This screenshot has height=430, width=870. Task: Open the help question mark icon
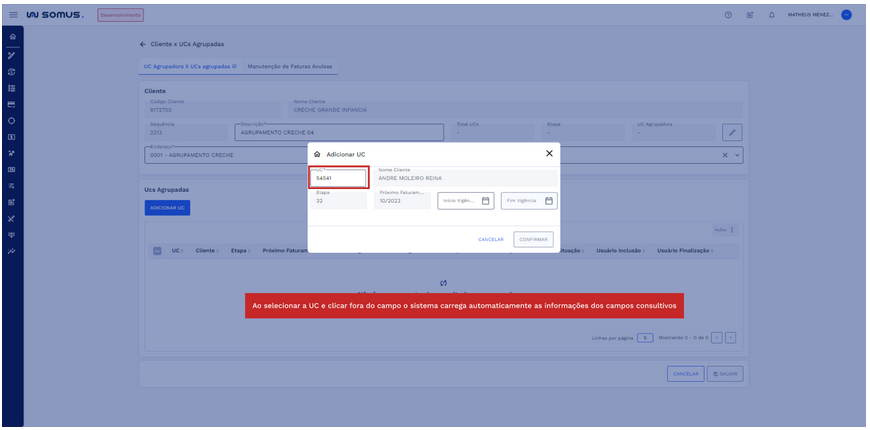[728, 15]
